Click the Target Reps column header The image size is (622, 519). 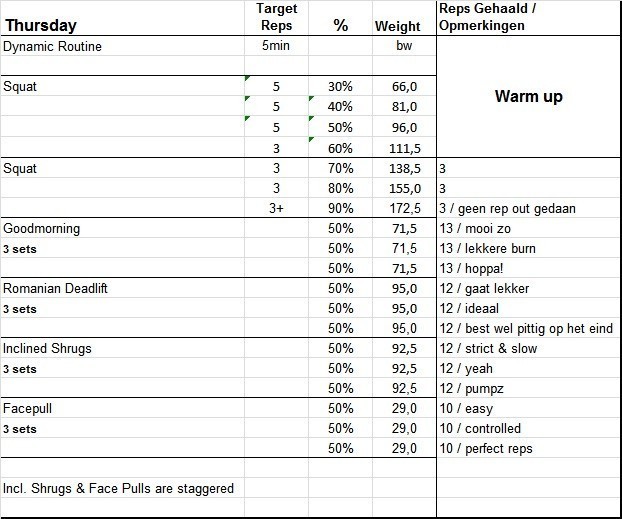click(276, 17)
